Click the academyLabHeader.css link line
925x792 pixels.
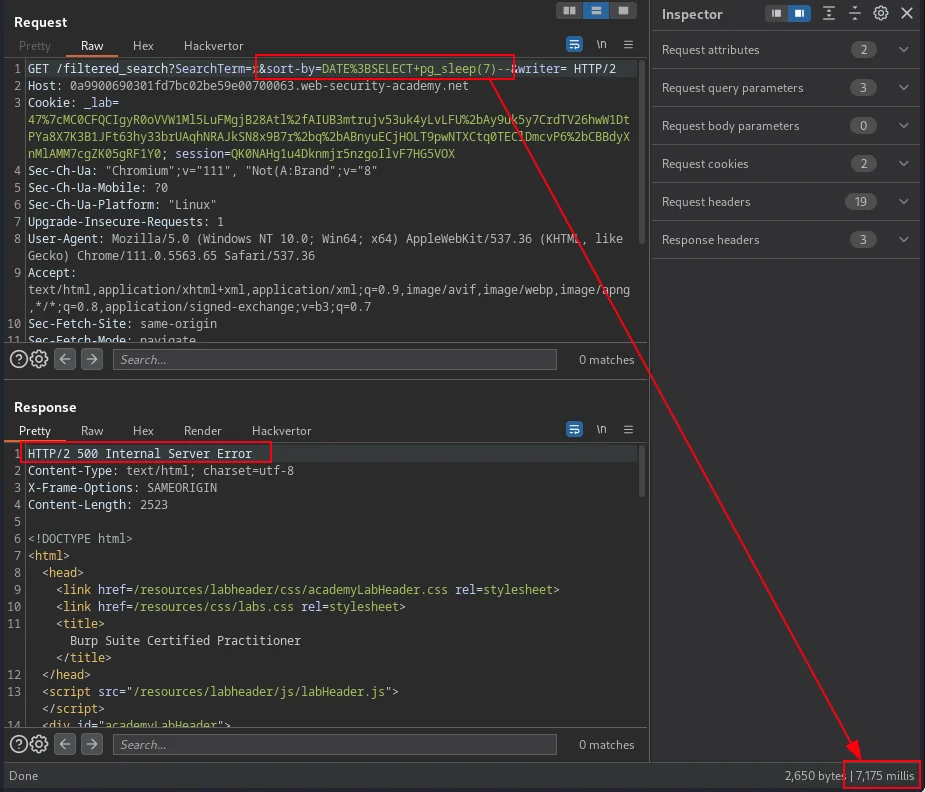(307, 589)
